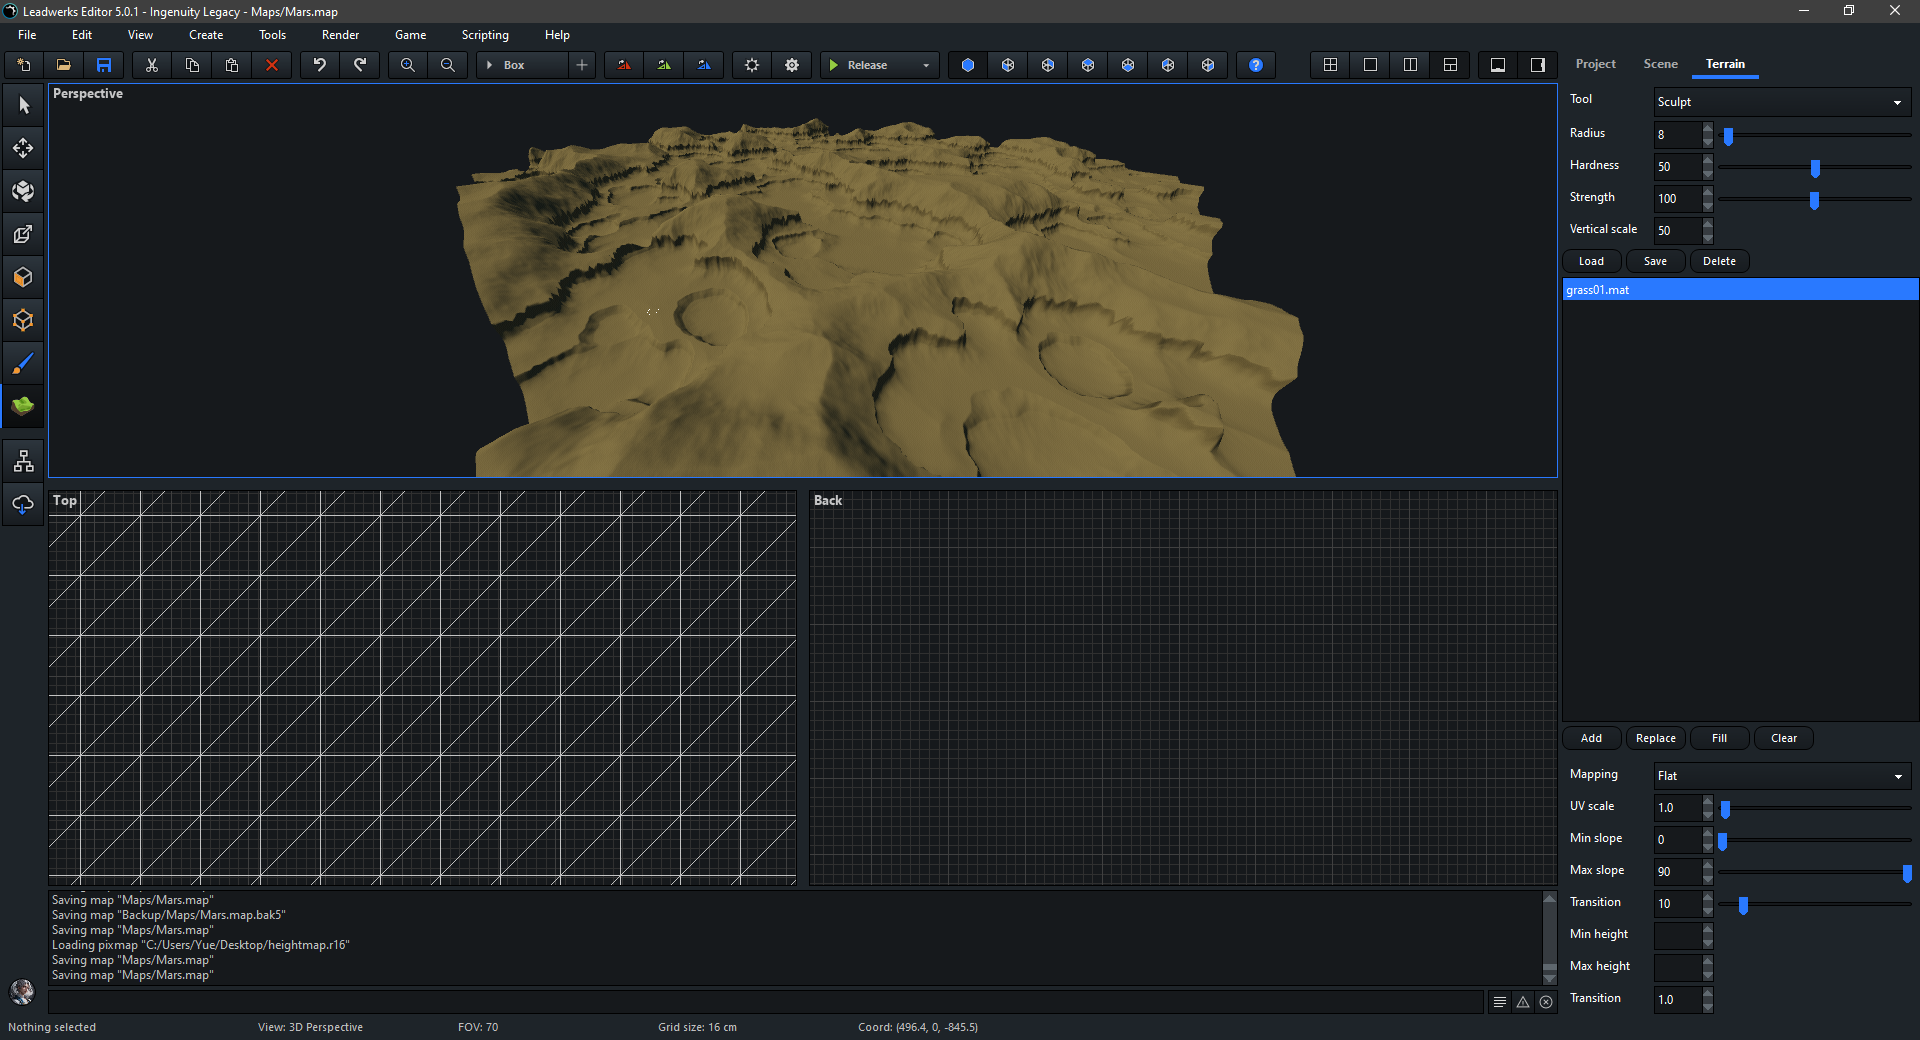Expand the Mapping dropdown set to Flat

1782,776
